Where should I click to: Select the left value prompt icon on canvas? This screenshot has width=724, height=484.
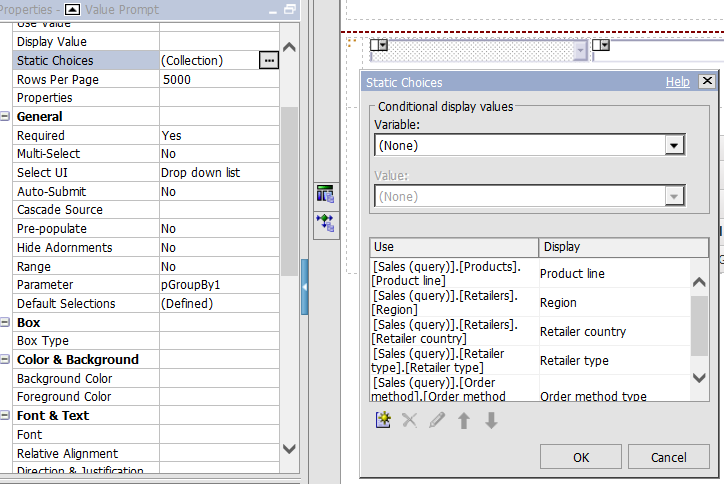pyautogui.click(x=379, y=45)
